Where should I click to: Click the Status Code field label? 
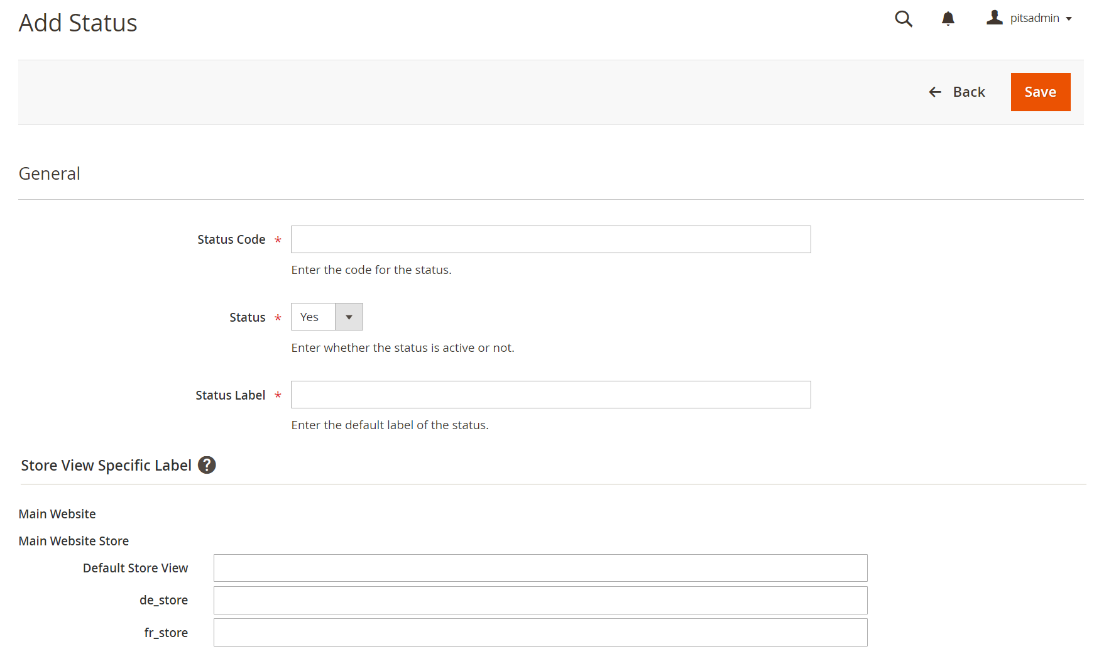pyautogui.click(x=231, y=240)
